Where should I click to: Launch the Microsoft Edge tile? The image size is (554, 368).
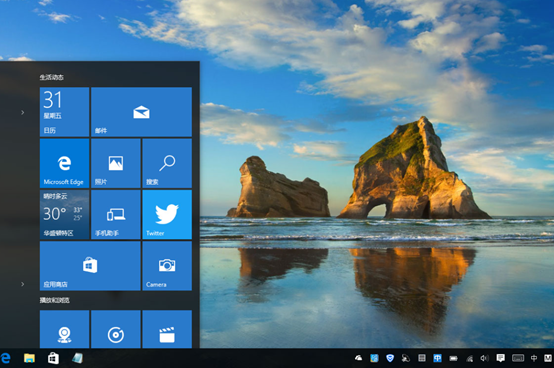(64, 163)
